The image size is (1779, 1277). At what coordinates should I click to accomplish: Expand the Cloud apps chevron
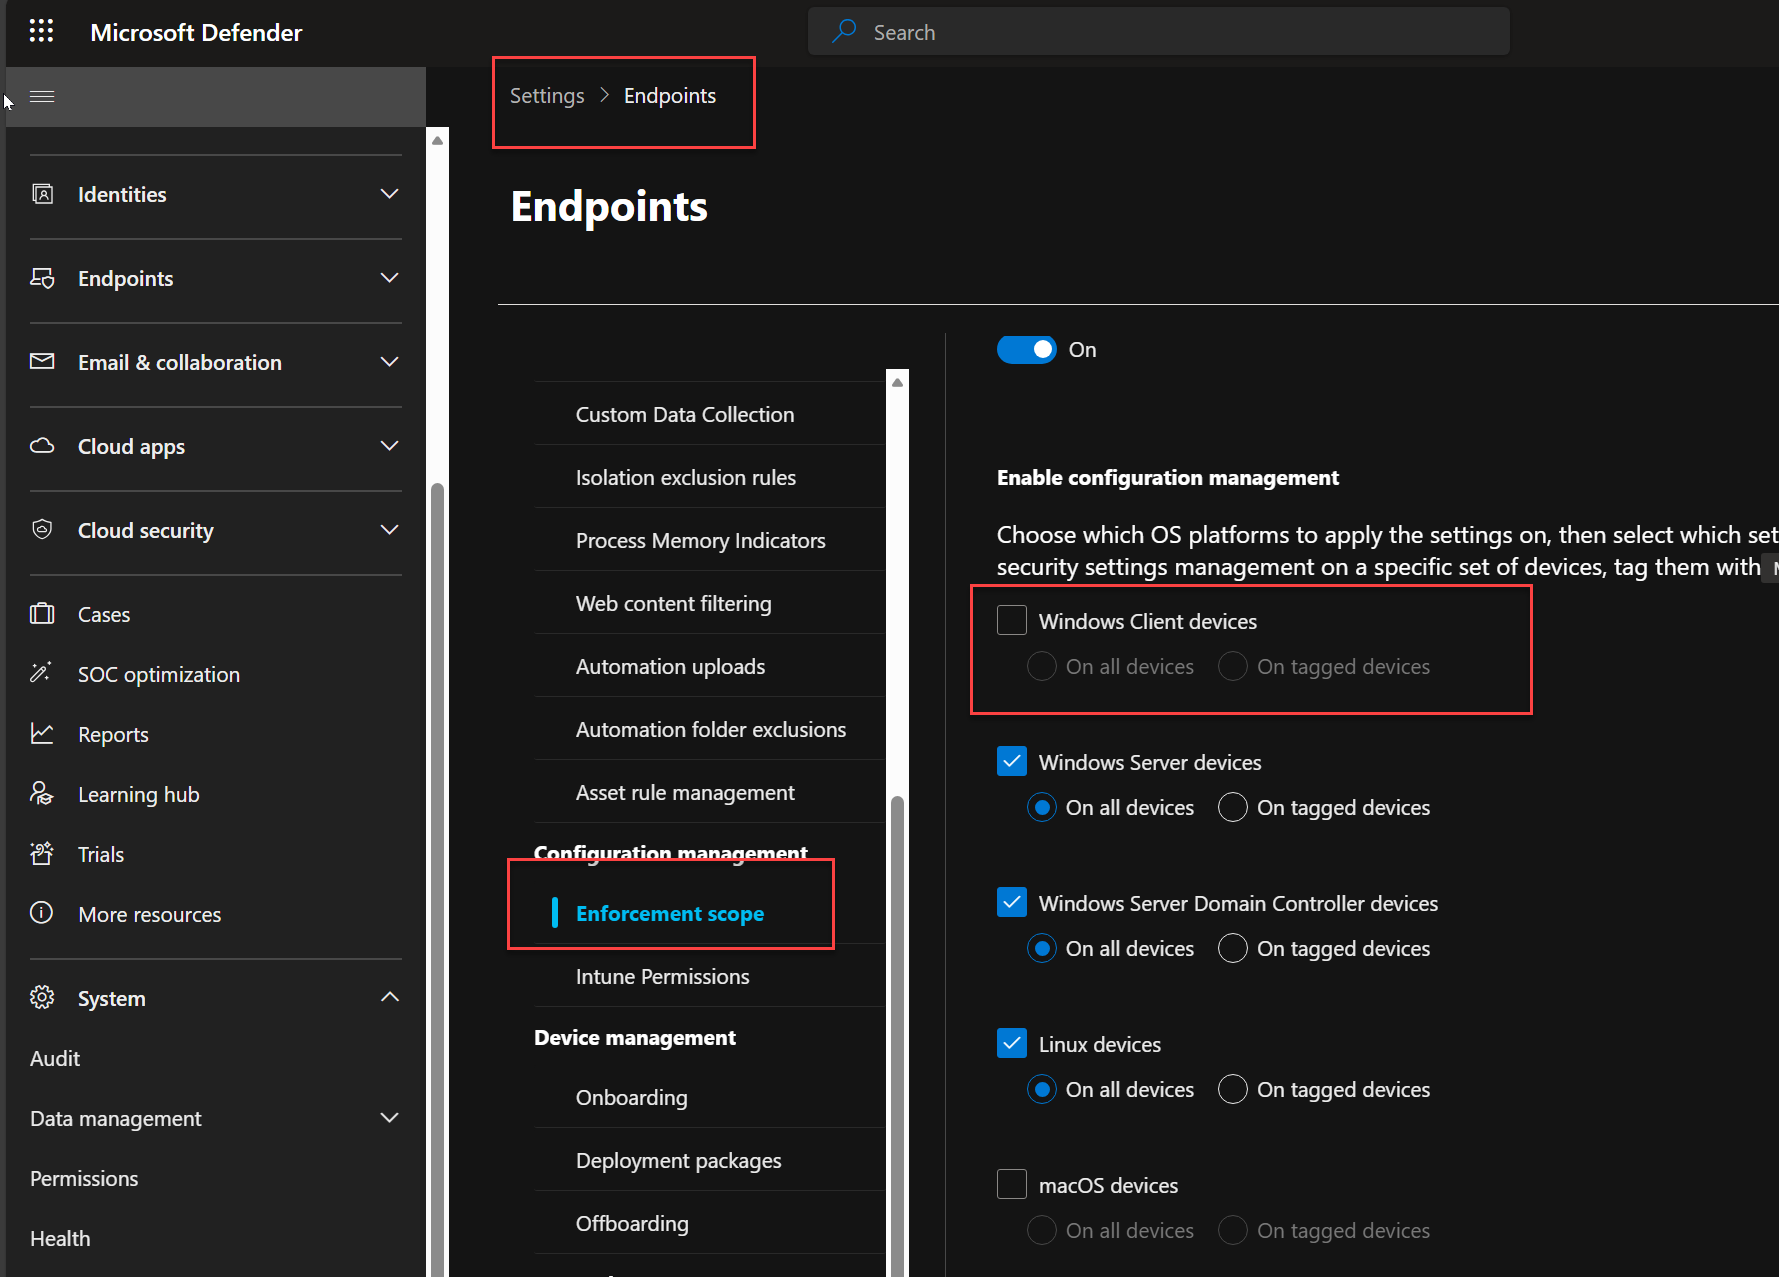pos(390,446)
